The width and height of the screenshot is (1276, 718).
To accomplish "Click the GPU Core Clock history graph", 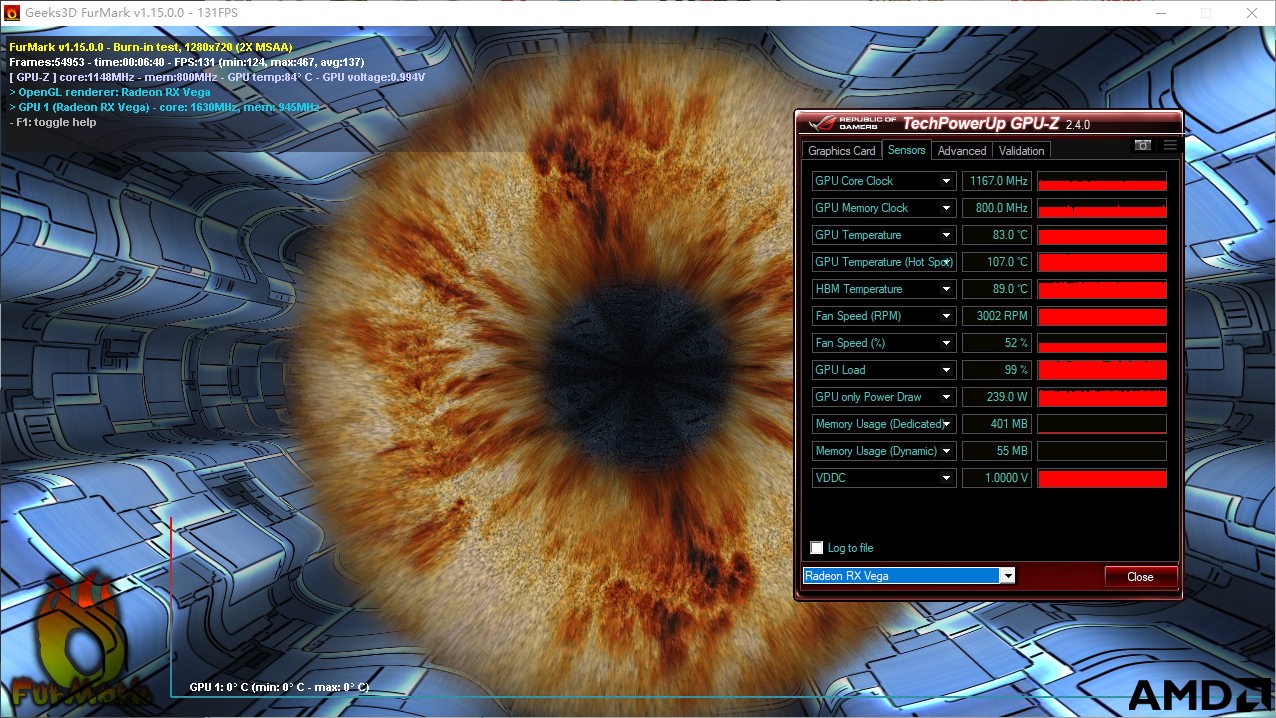I will point(1102,181).
